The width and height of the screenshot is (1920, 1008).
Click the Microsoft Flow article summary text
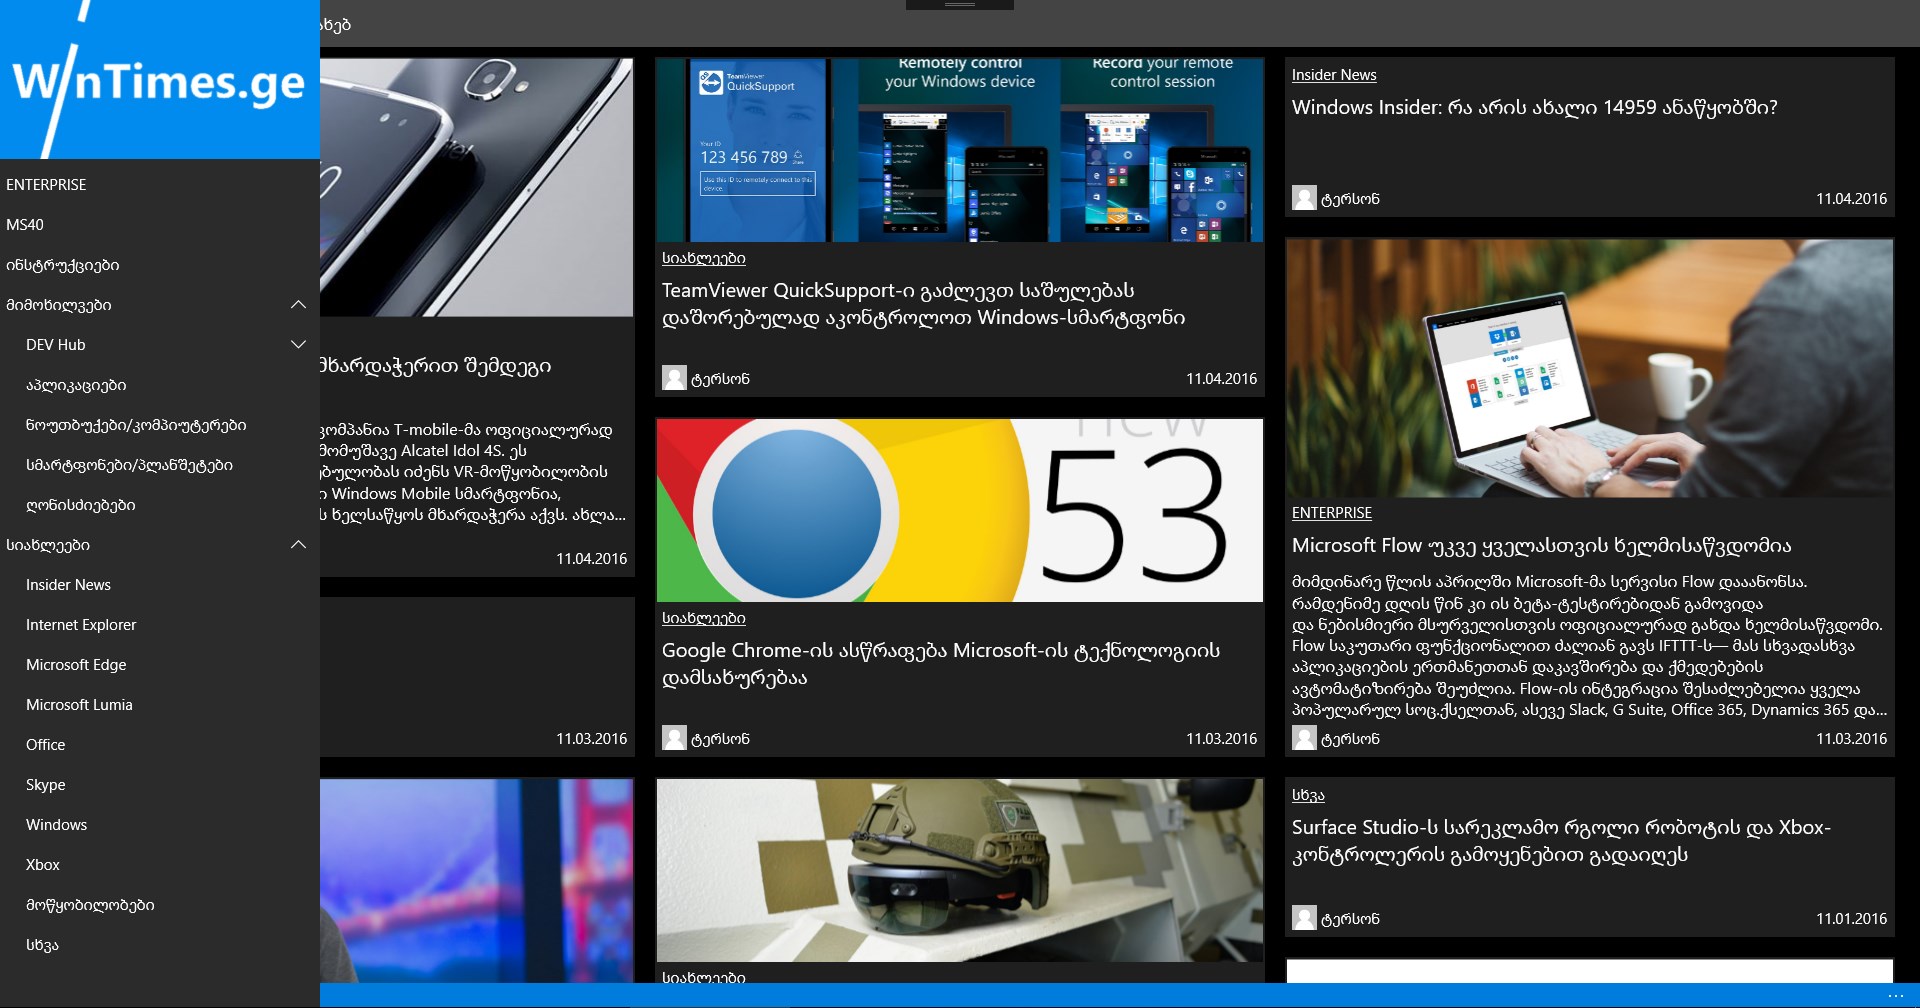(1589, 646)
